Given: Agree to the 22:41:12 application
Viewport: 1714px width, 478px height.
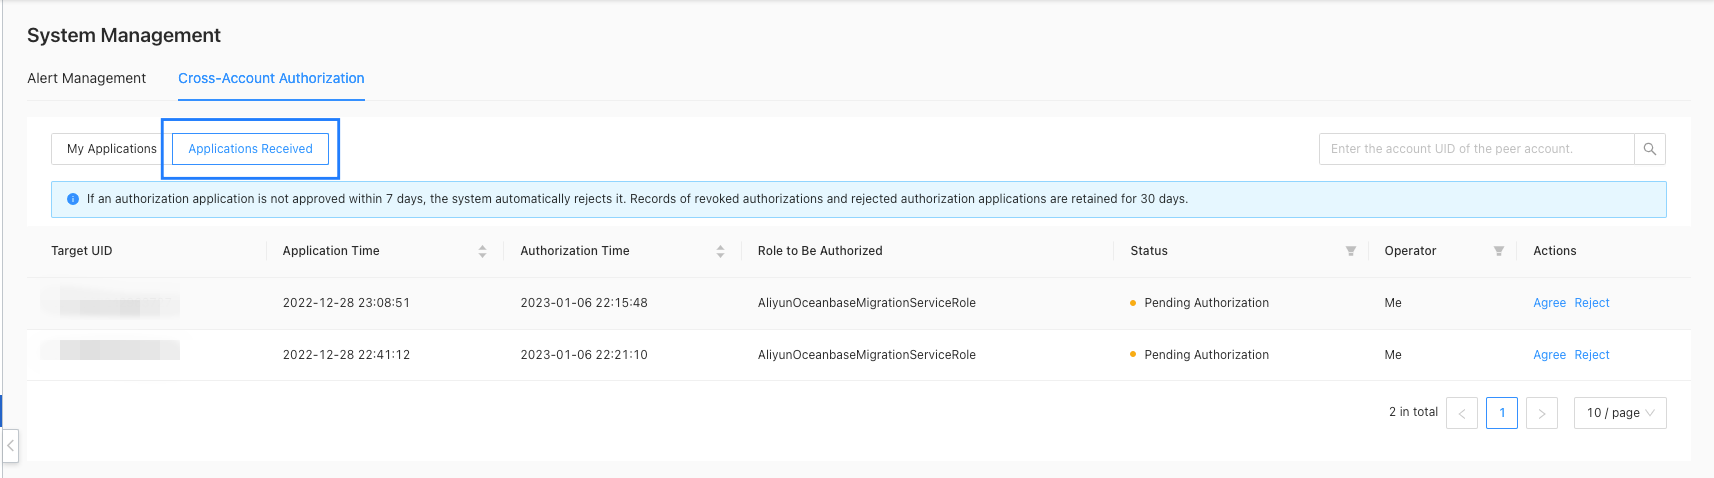Looking at the screenshot, I should pyautogui.click(x=1549, y=355).
